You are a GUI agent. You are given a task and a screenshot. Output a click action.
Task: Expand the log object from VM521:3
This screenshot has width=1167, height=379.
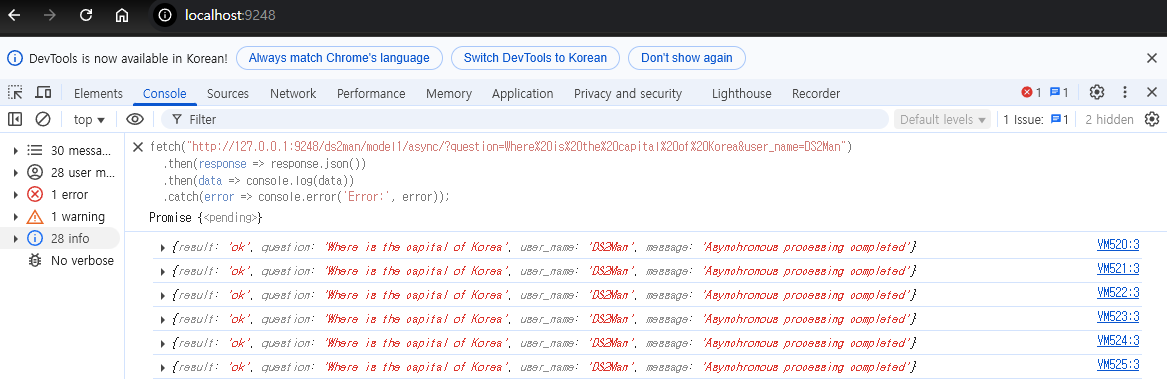[163, 271]
